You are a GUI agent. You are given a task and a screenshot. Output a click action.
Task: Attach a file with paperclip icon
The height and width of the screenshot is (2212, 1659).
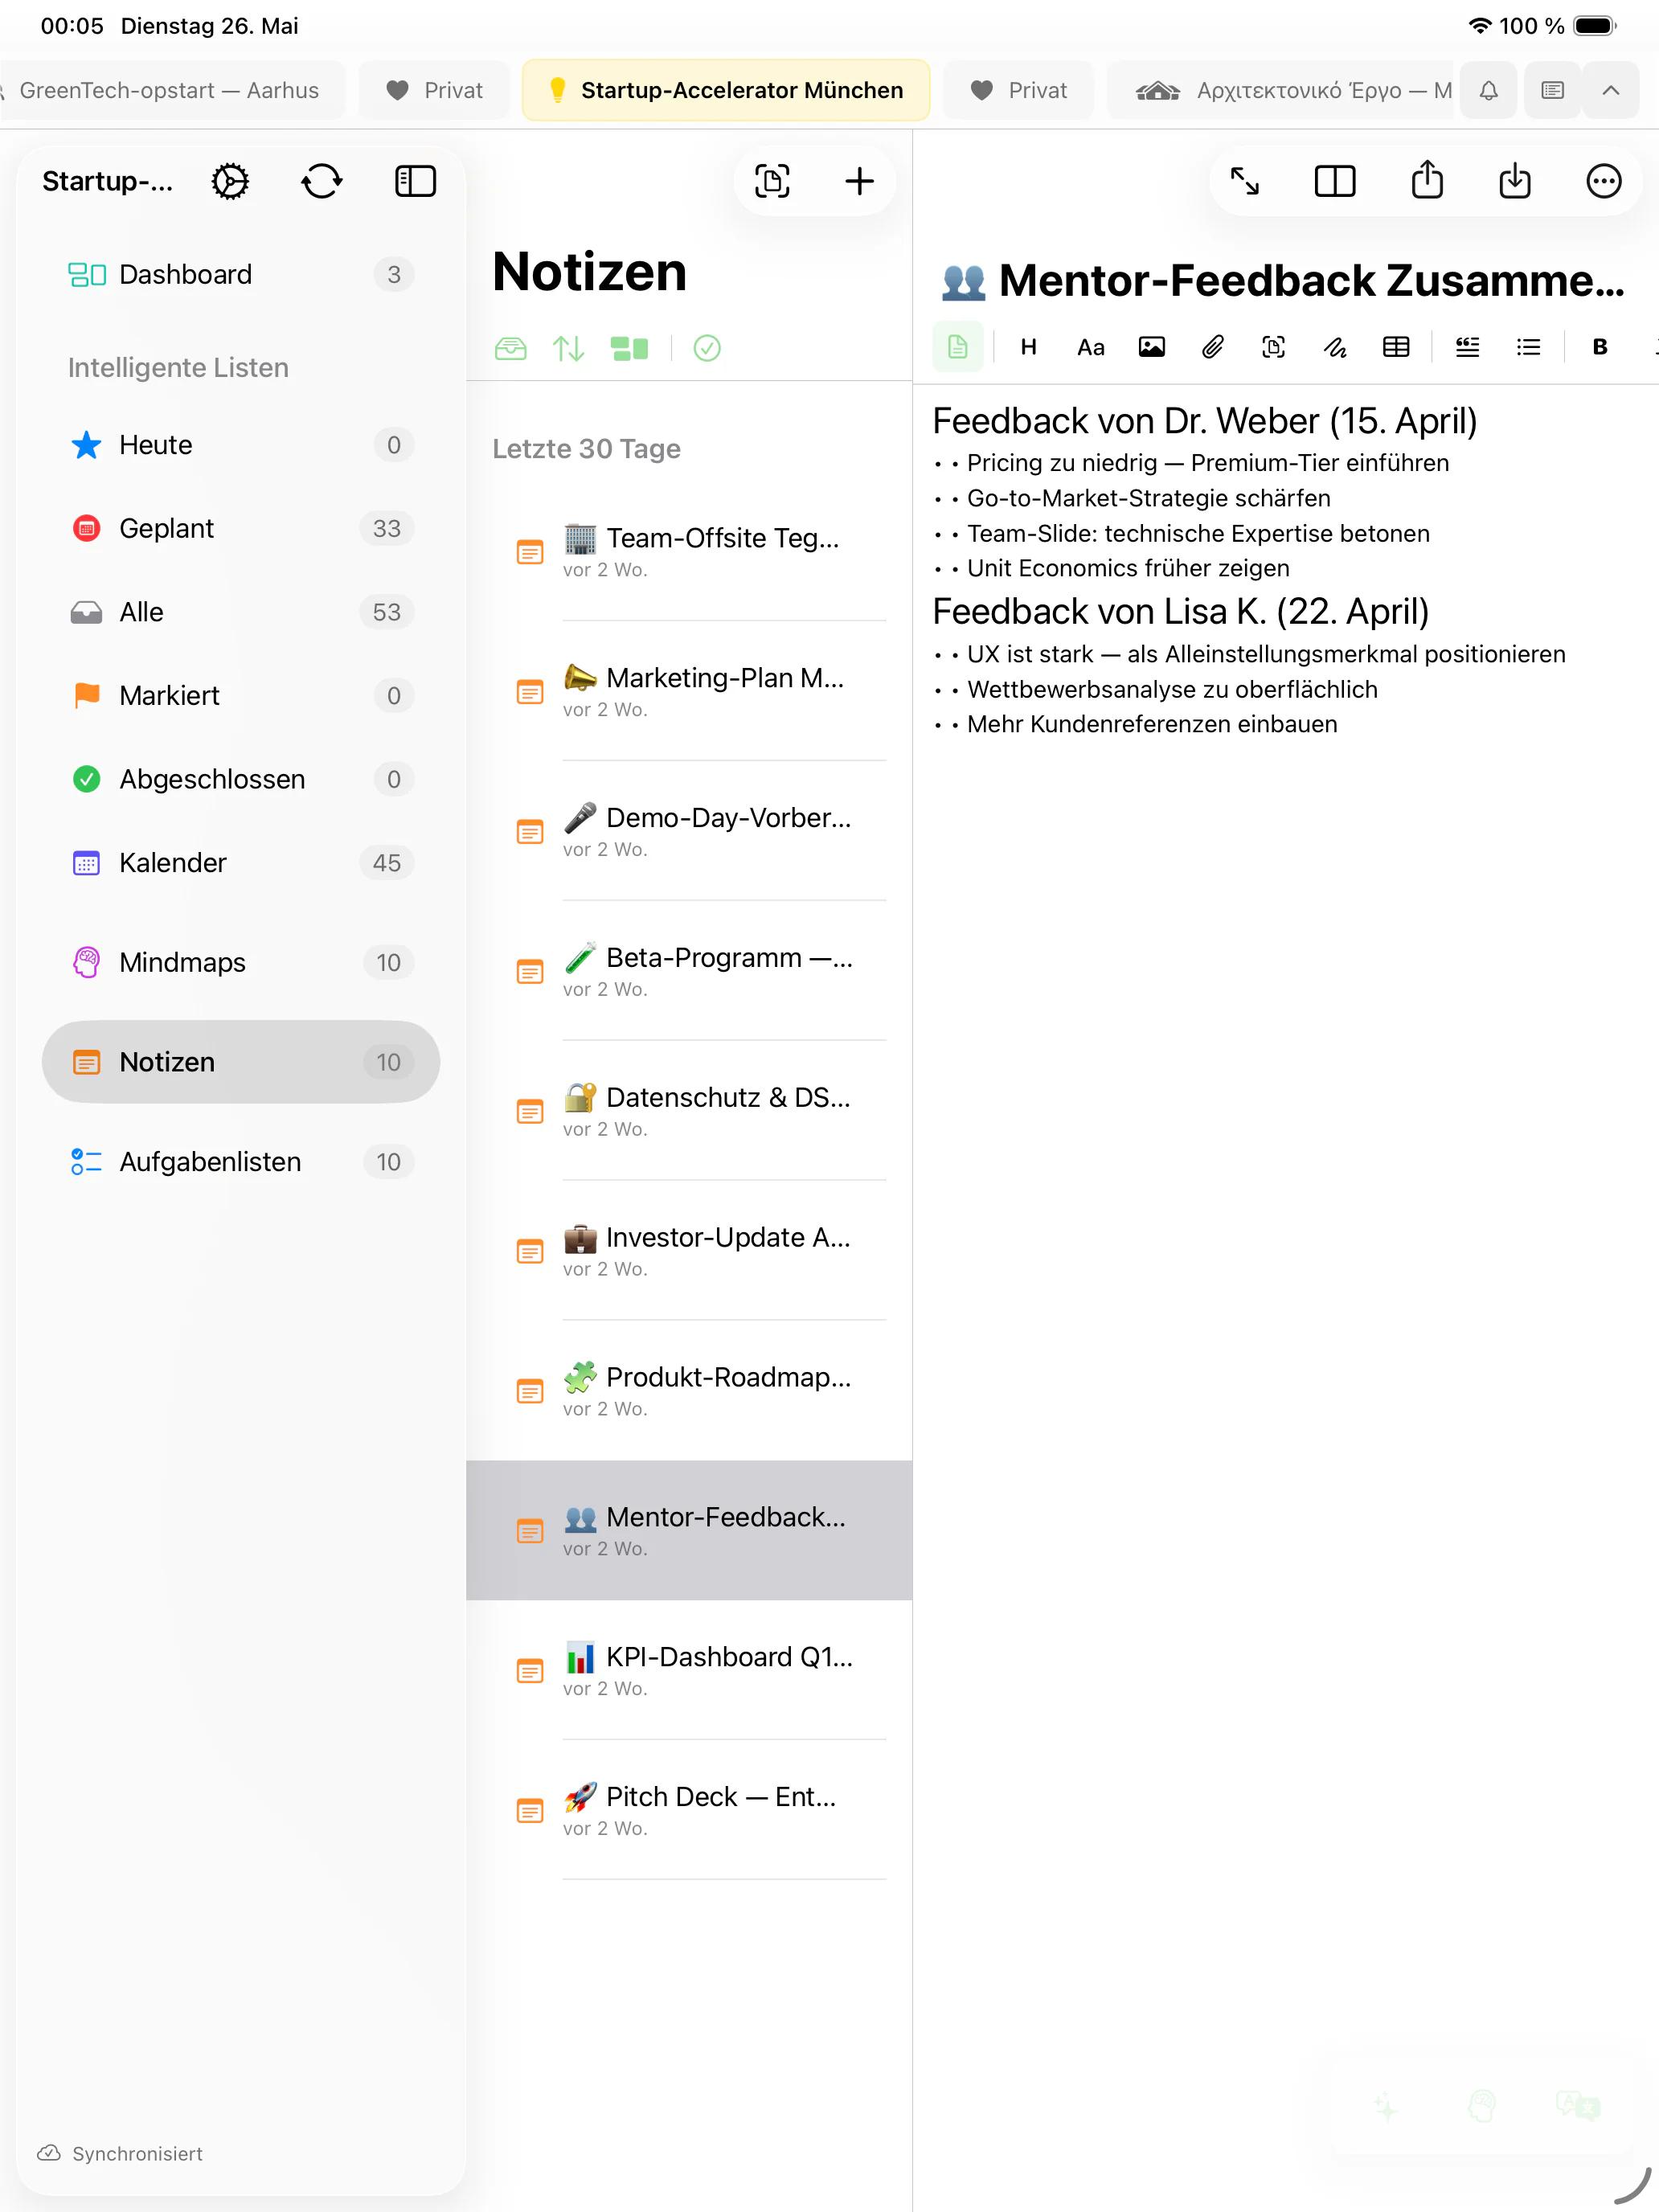point(1213,347)
